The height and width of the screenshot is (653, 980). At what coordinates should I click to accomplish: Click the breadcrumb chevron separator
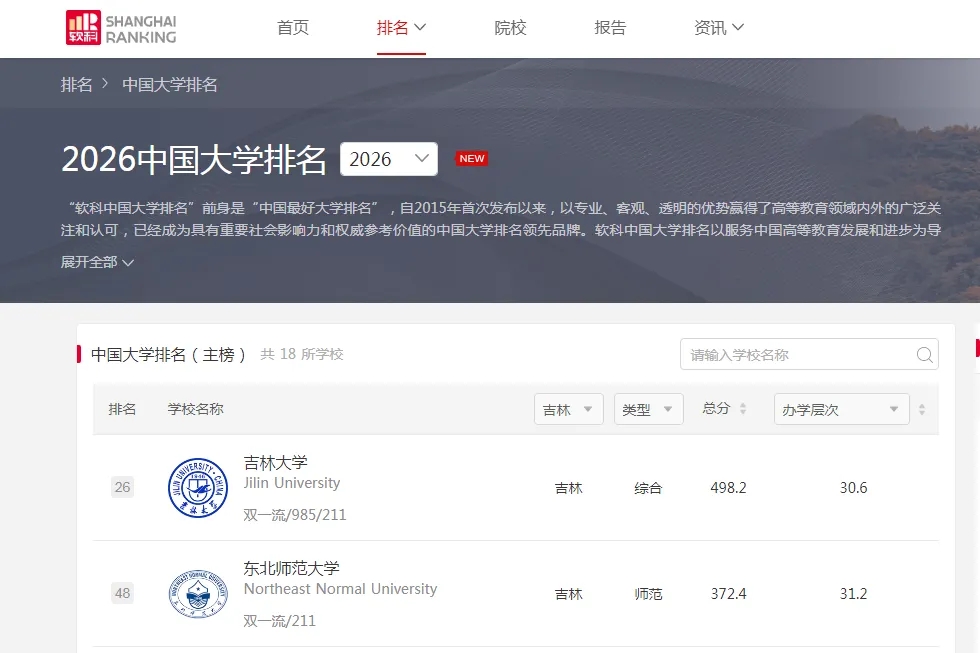[x=105, y=85]
